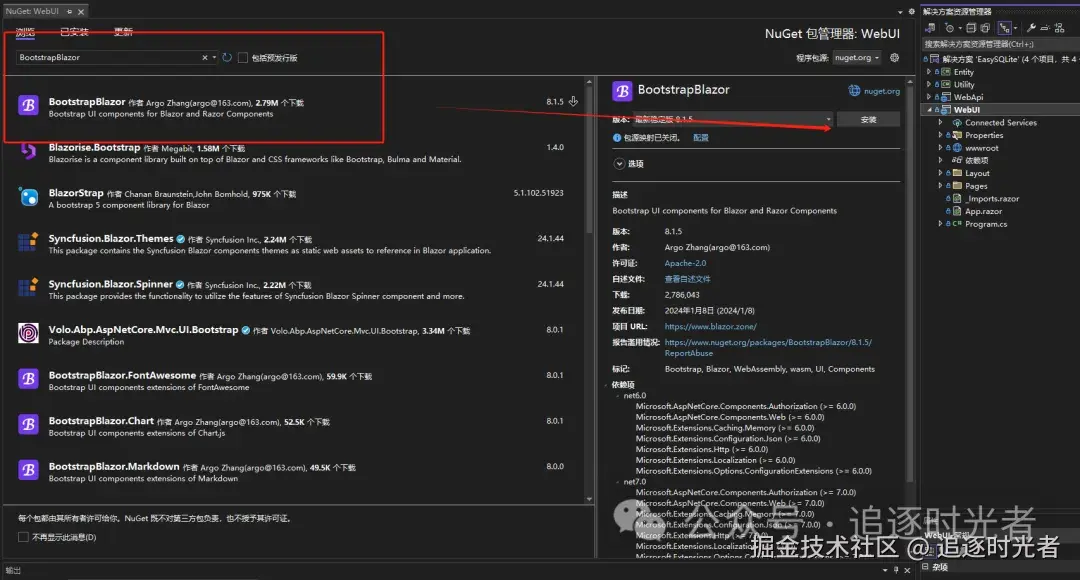Image resolution: width=1080 pixels, height=580 pixels.
Task: Expand the Utility project node
Action: pos(928,84)
